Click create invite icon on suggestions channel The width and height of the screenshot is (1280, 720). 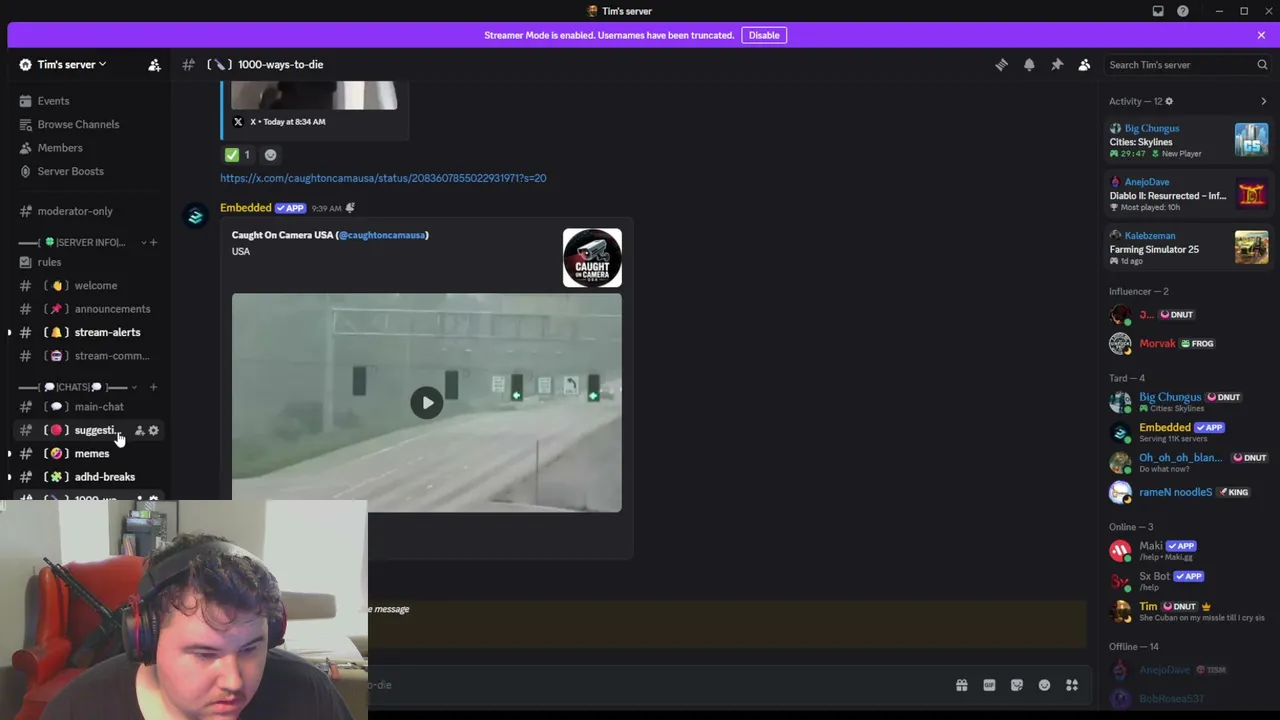pos(139,430)
